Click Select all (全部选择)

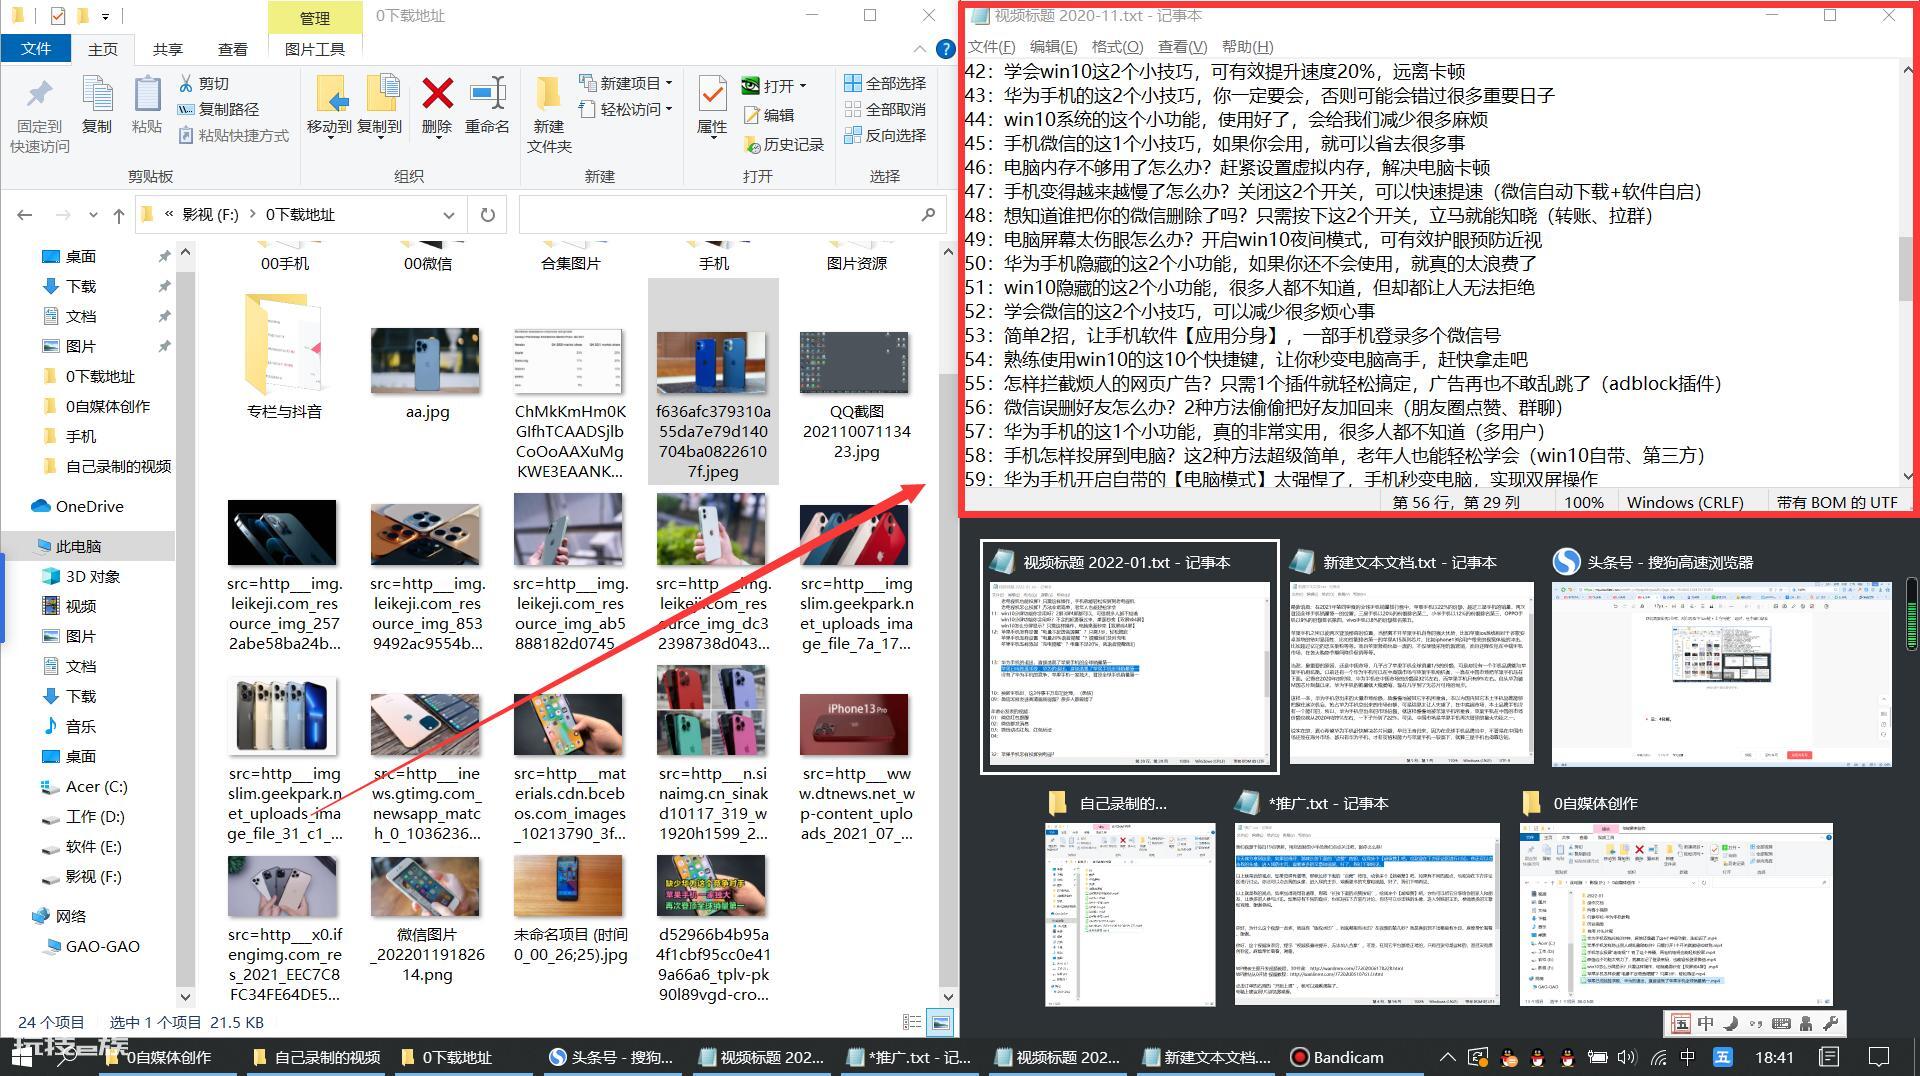pos(885,83)
